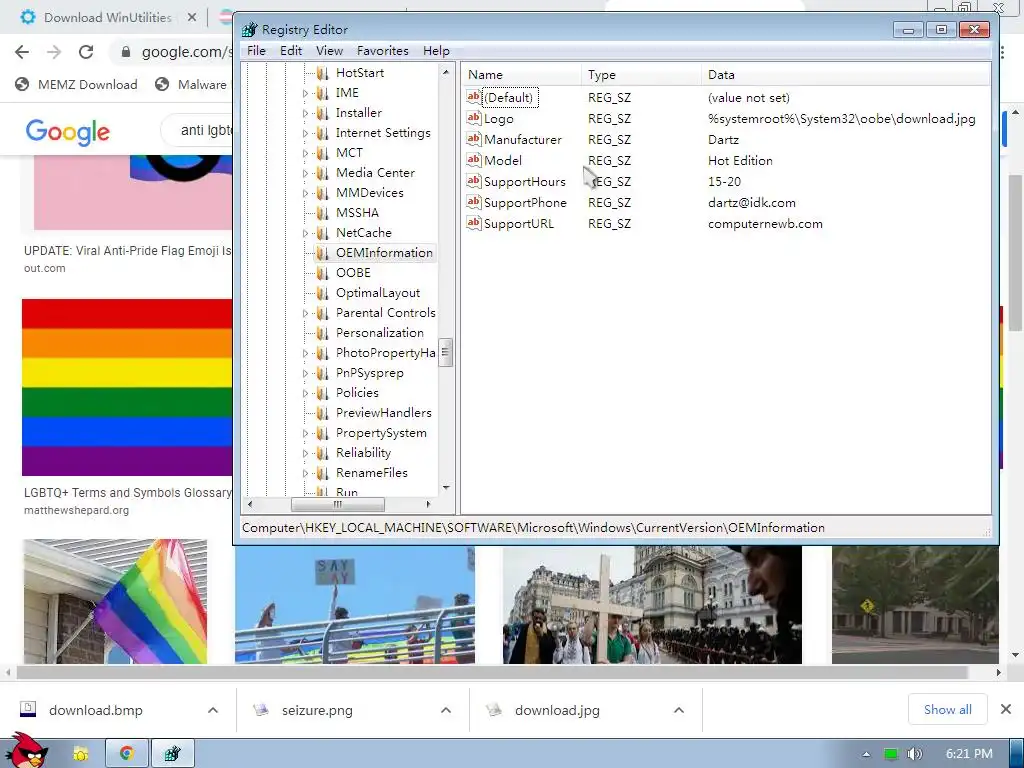Click the Google logo
Screen dimensions: 1024x768
pos(68,132)
